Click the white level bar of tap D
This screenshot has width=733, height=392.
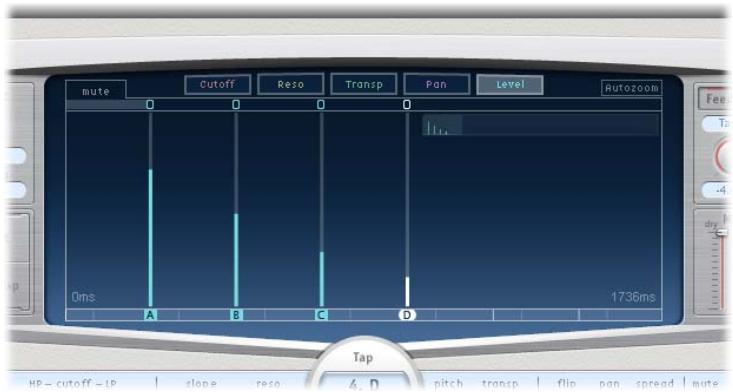tap(407, 292)
